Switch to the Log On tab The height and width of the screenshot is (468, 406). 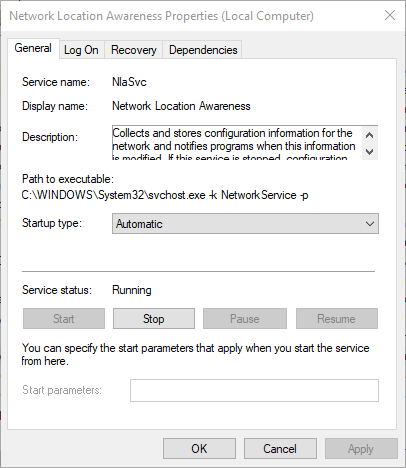[x=82, y=50]
